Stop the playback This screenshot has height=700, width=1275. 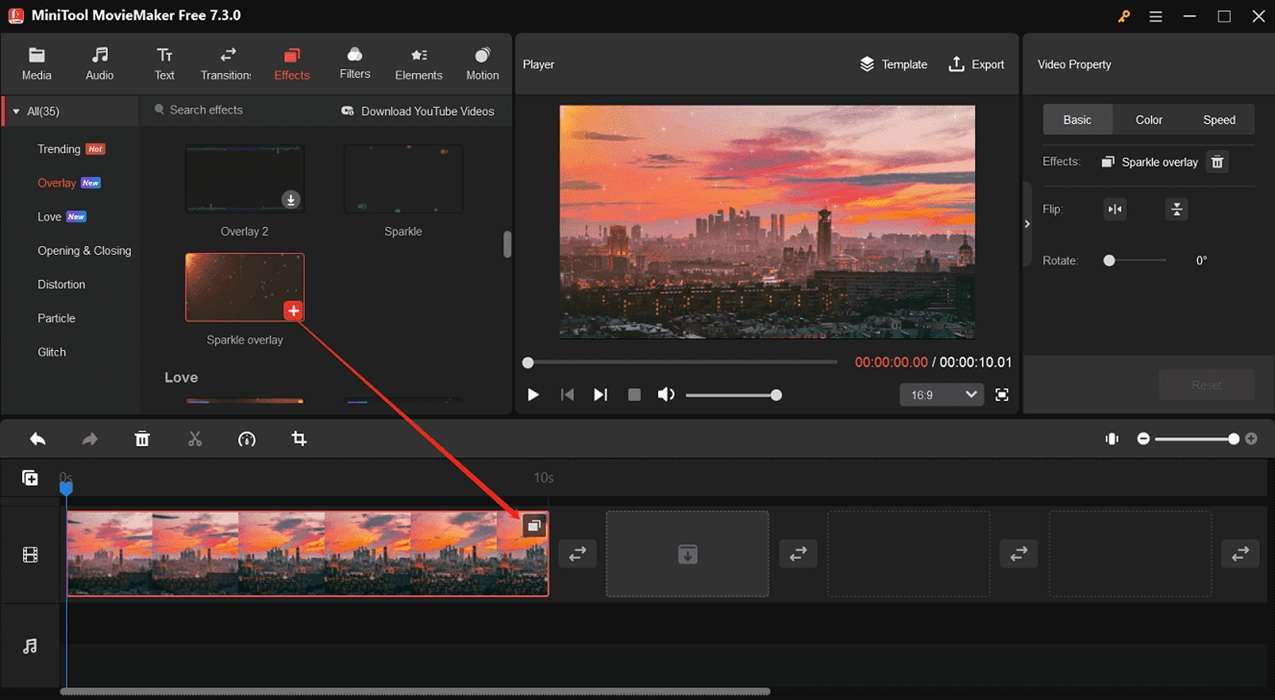click(634, 395)
